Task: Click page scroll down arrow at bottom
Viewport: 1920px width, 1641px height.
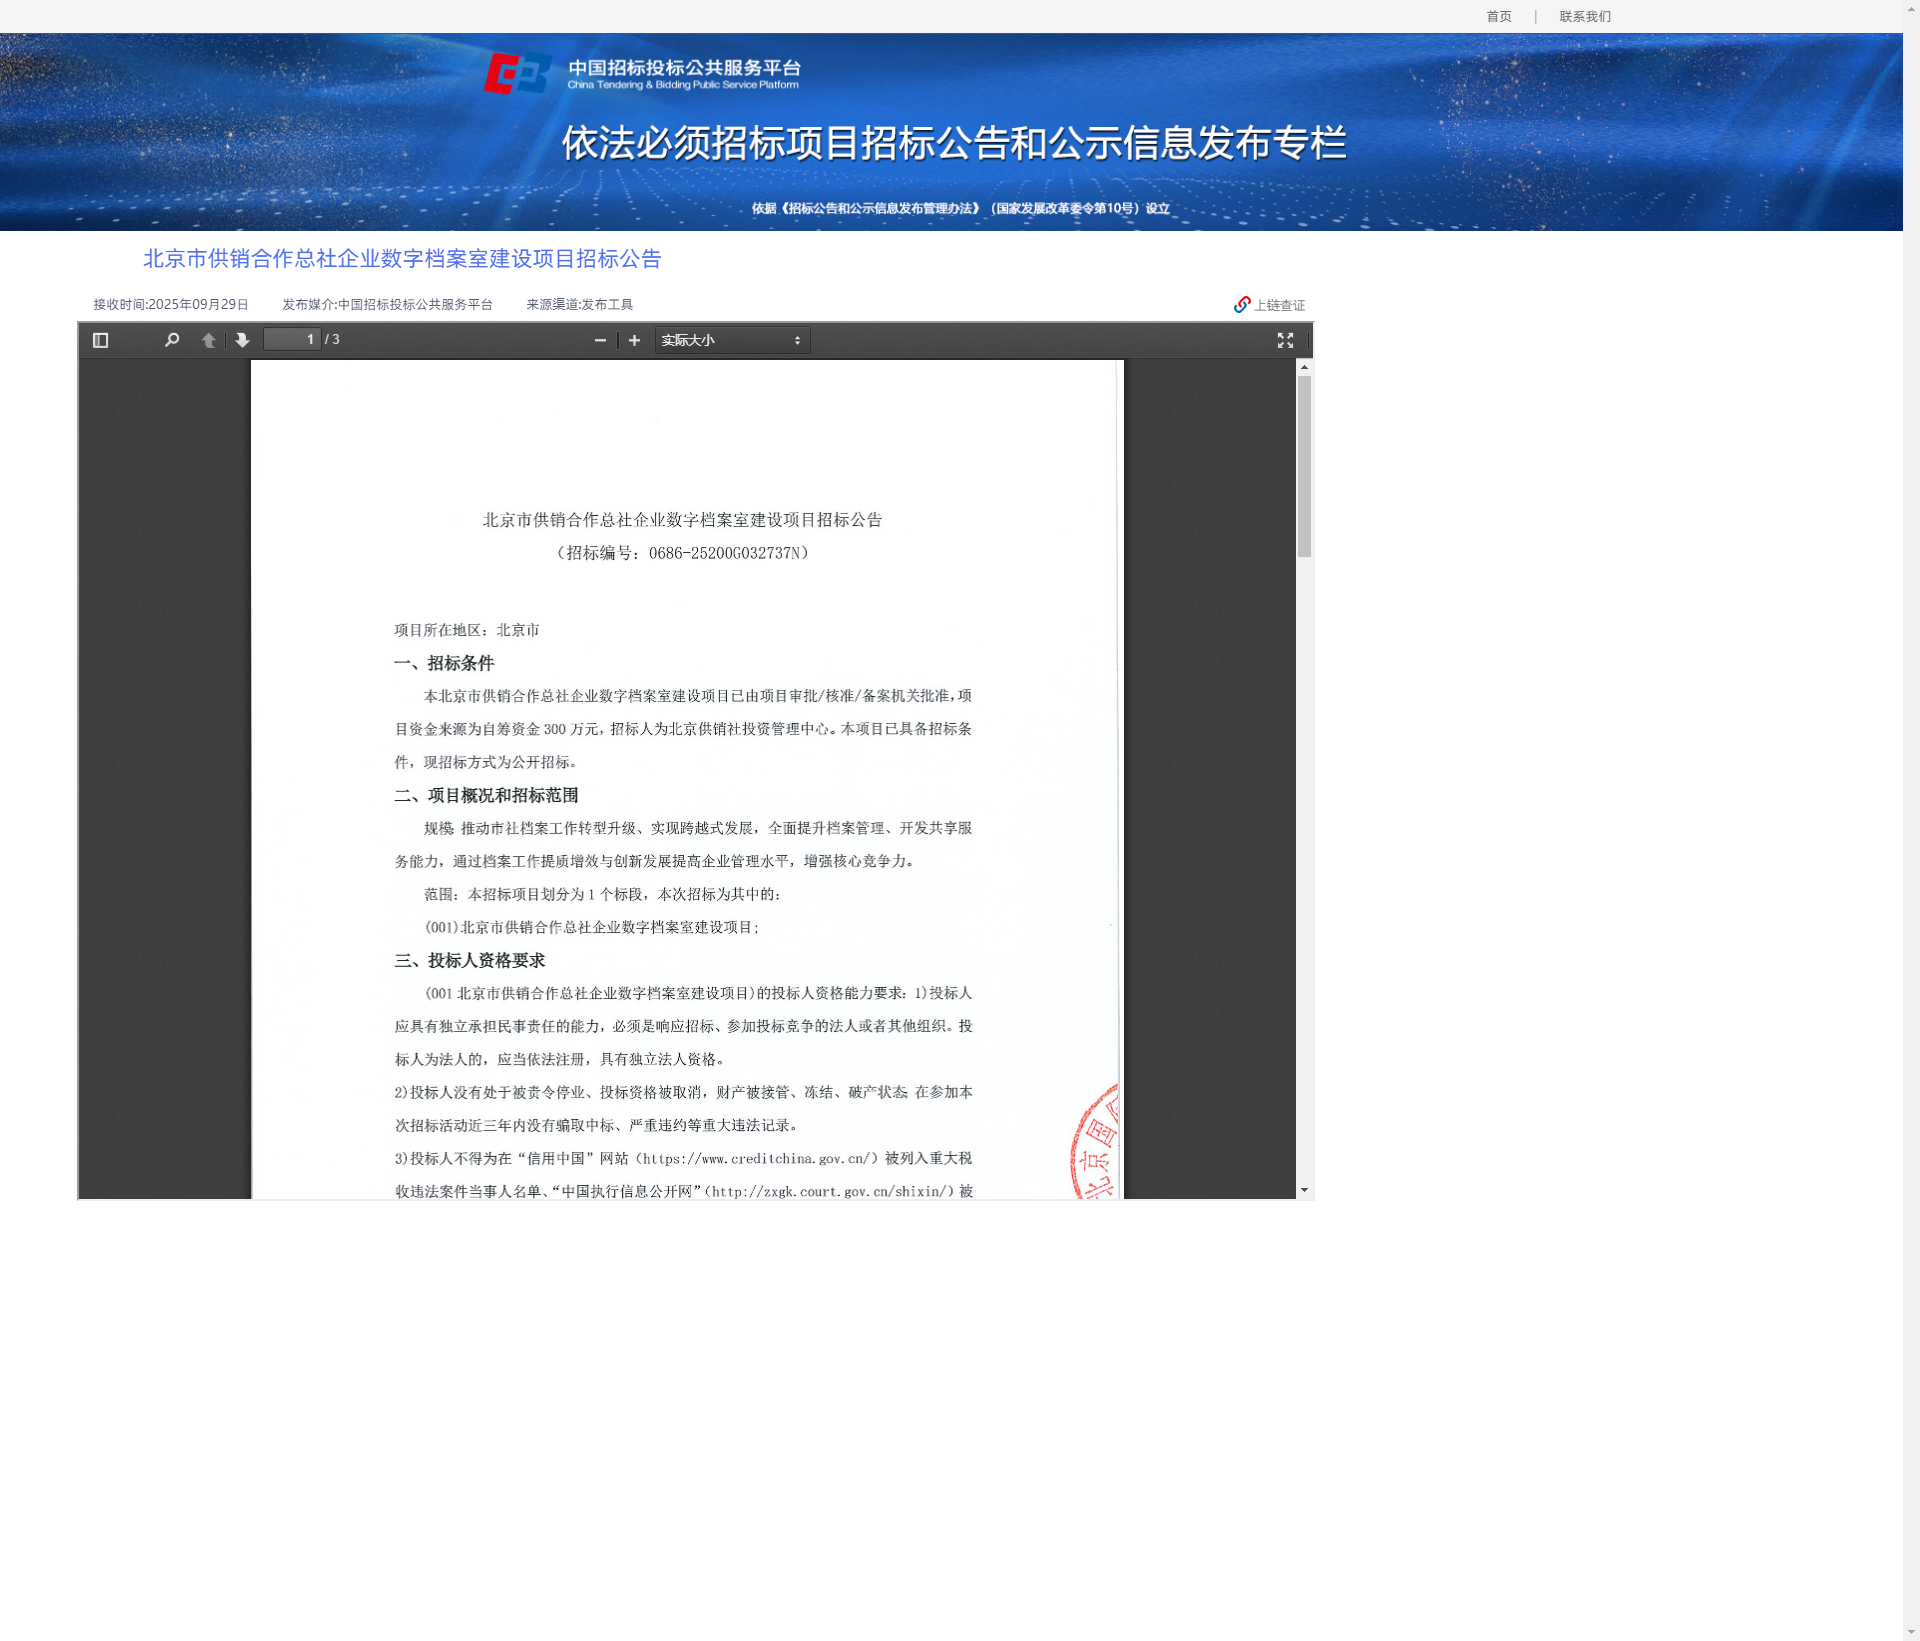Action: tap(1911, 1632)
